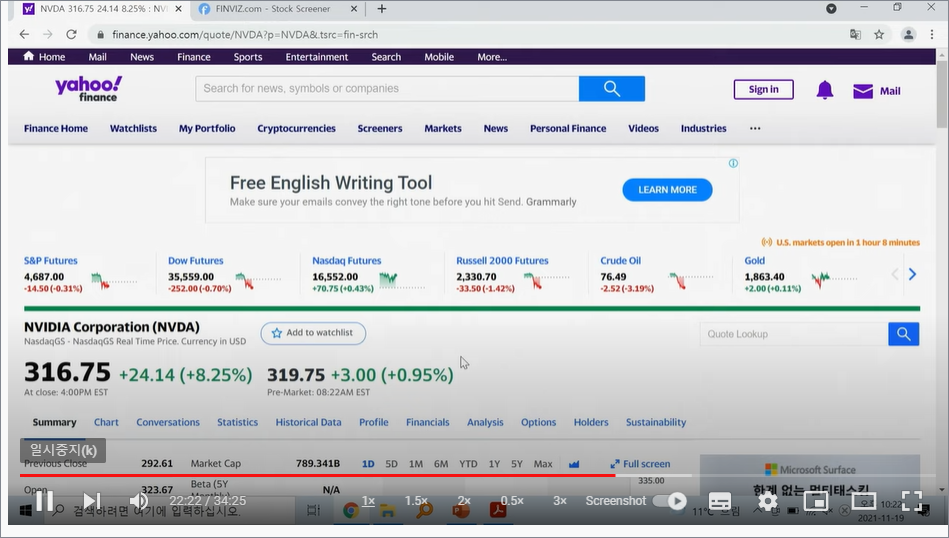Image resolution: width=949 pixels, height=538 pixels.
Task: Change the chart type icon
Action: (x=574, y=464)
